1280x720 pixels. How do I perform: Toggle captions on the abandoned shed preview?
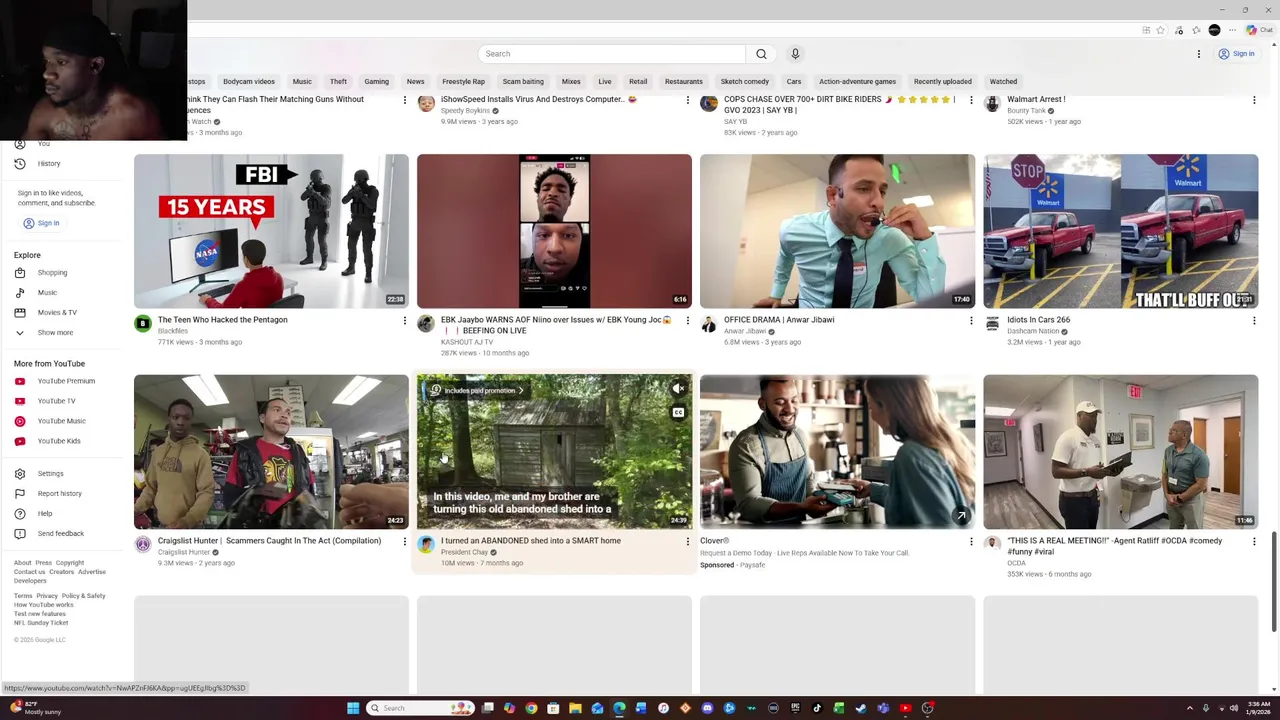pos(678,413)
